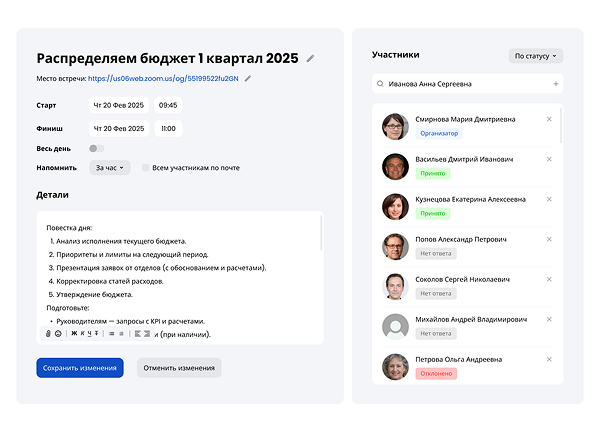This screenshot has height=427, width=600.
Task: Click Сохранить изменения button
Action: 80,368
